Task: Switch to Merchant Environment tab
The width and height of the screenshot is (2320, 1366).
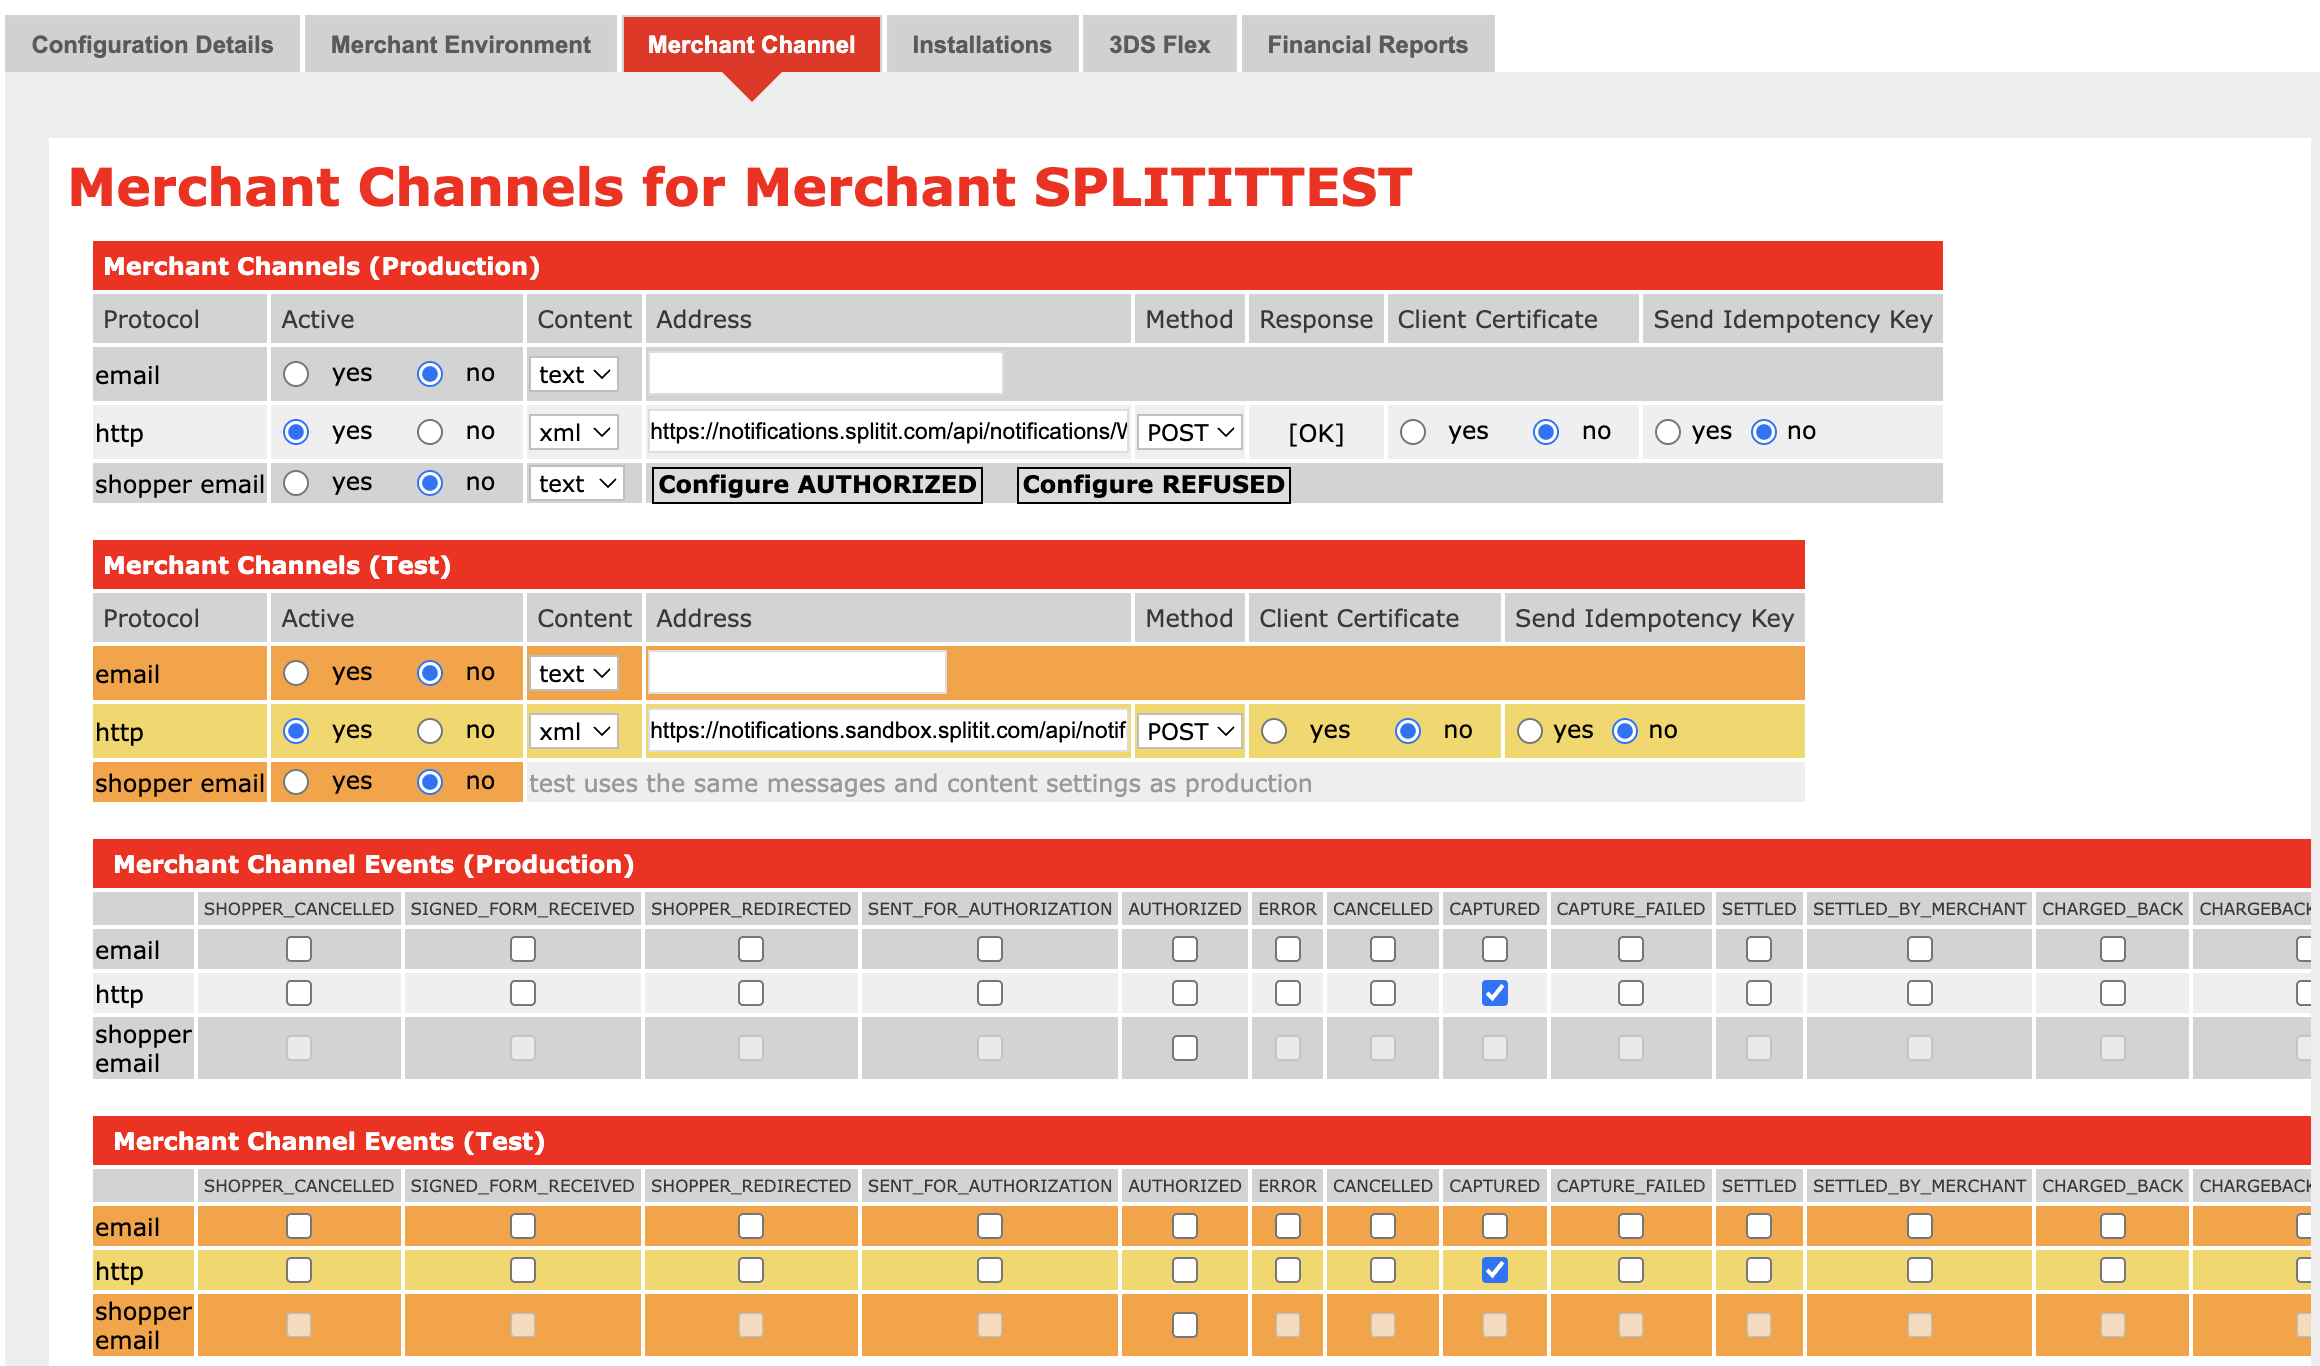Action: coord(460,44)
